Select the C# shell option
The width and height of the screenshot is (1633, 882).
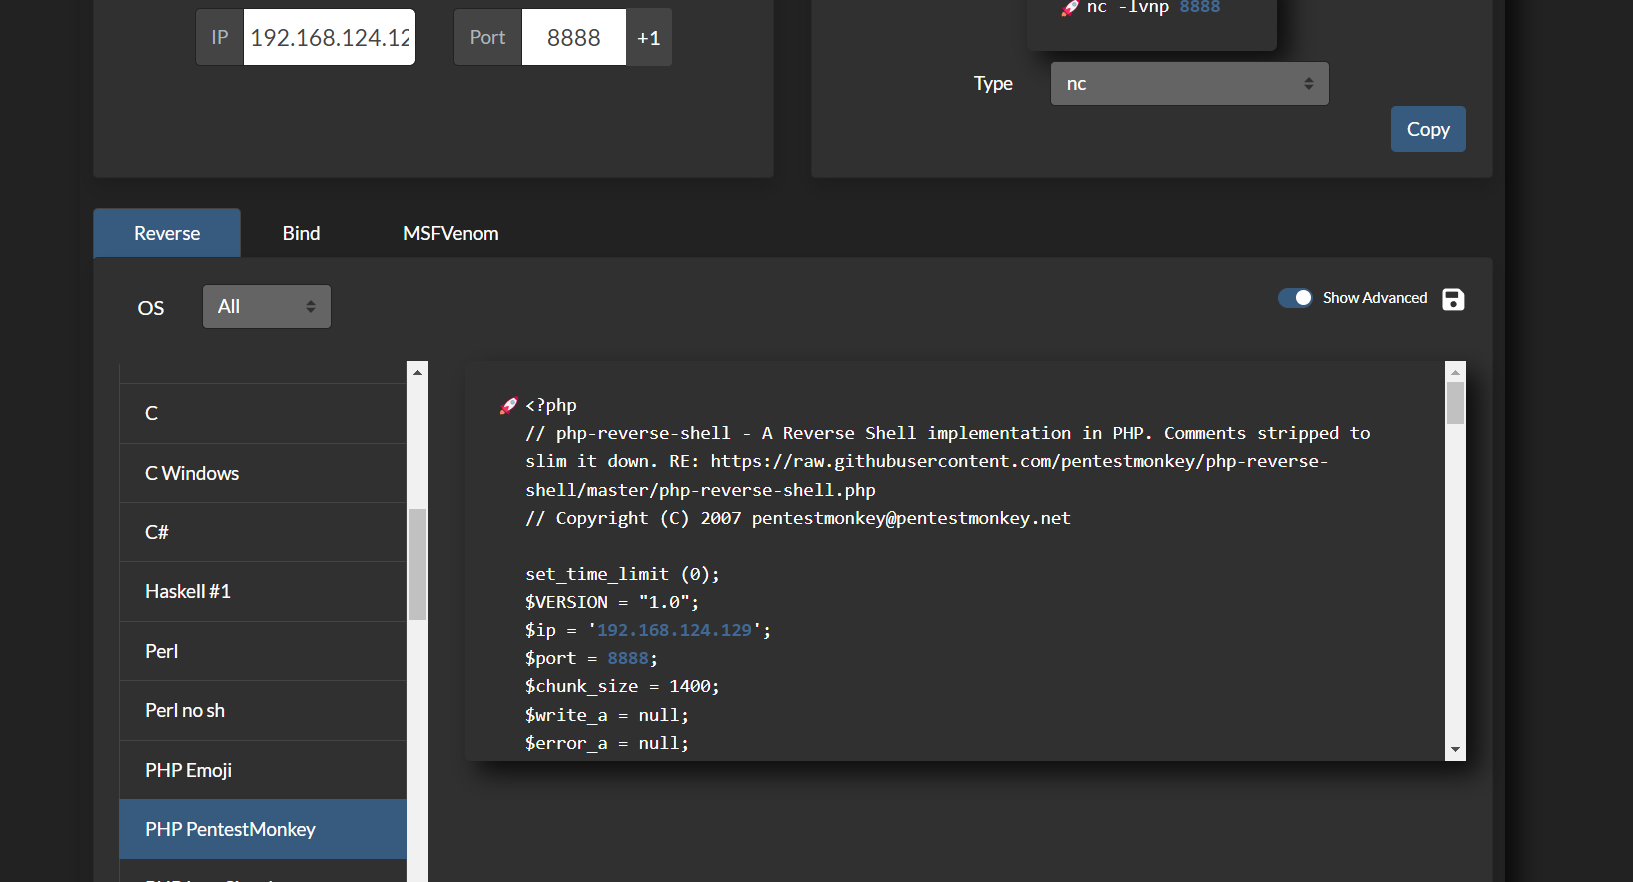263,532
